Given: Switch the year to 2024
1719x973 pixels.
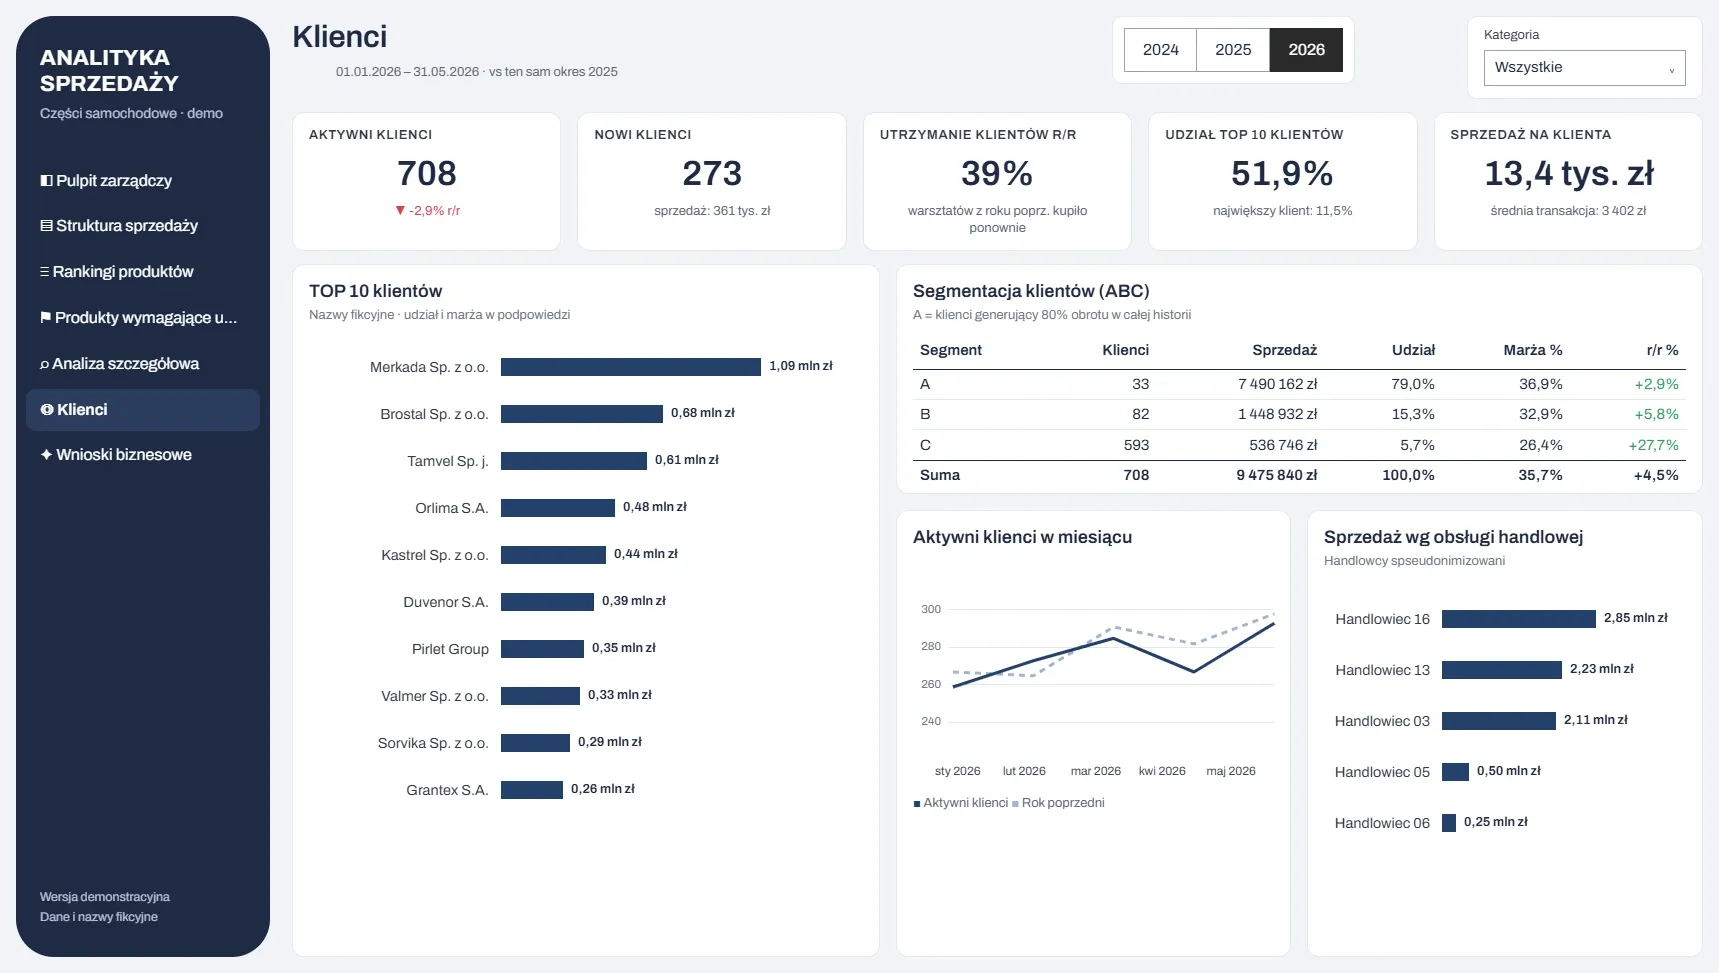Looking at the screenshot, I should pyautogui.click(x=1160, y=50).
